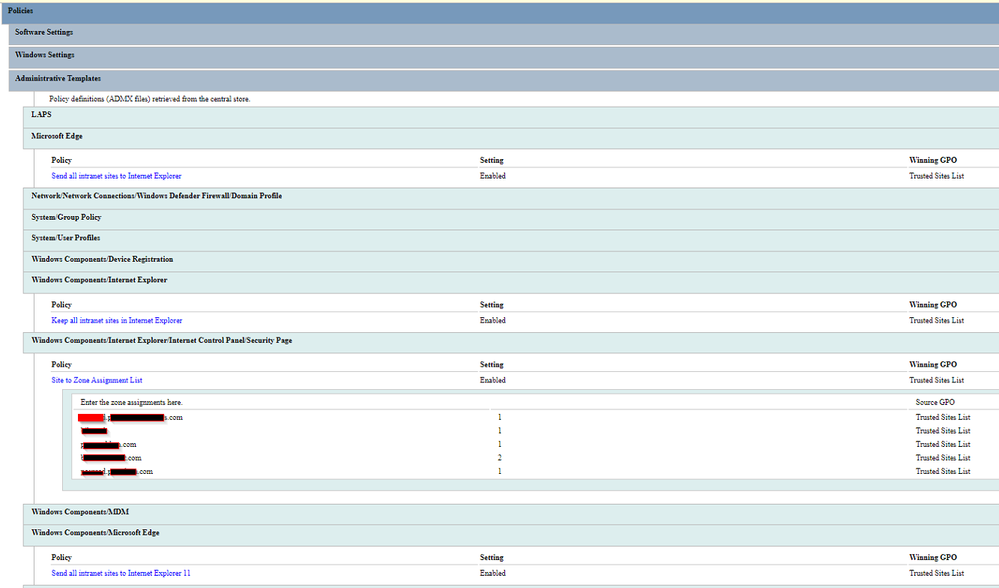Select the ADMX central store note text
Image resolution: width=999 pixels, height=588 pixels.
pyautogui.click(x=150, y=99)
